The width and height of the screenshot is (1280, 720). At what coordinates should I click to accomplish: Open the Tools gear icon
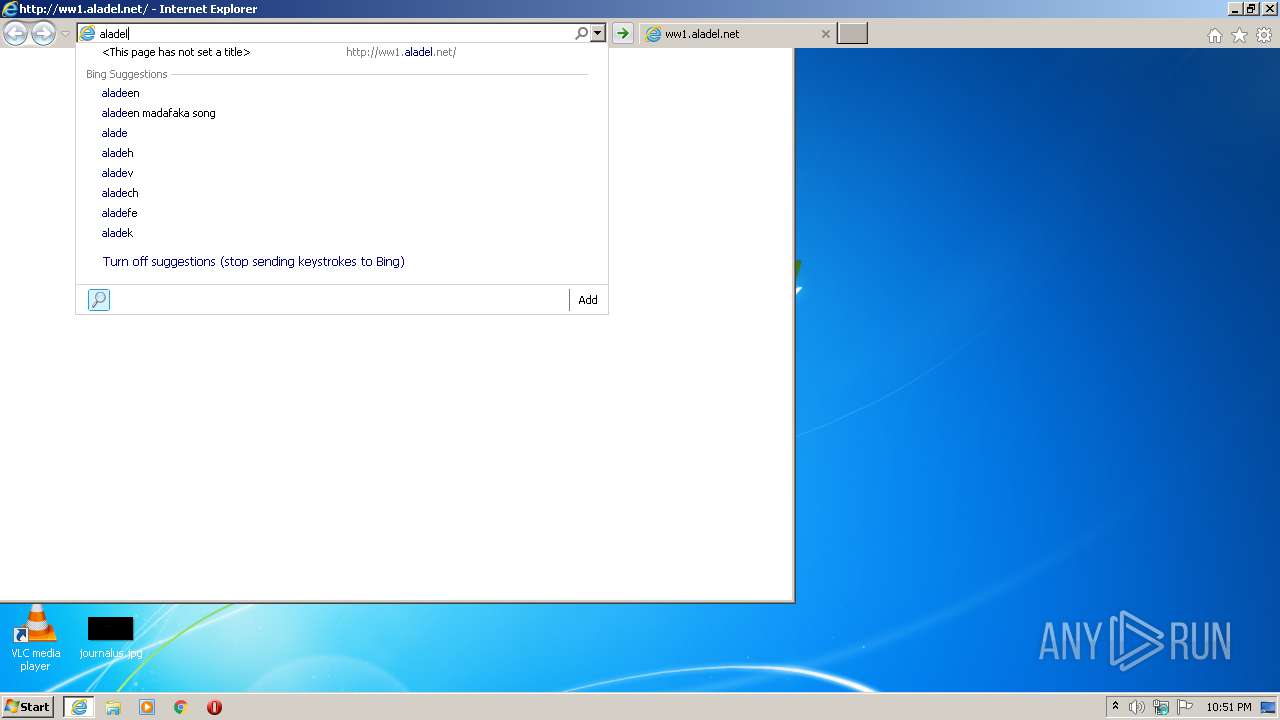[x=1264, y=35]
